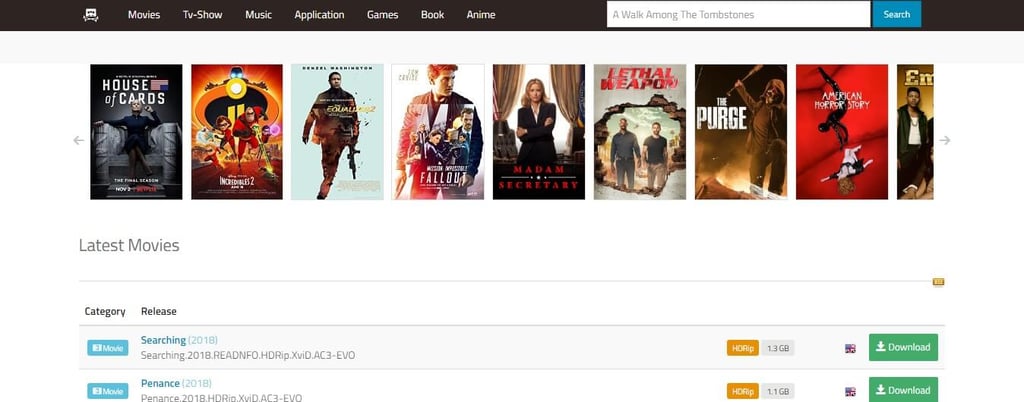Go to next posters with right arrow

coord(944,140)
